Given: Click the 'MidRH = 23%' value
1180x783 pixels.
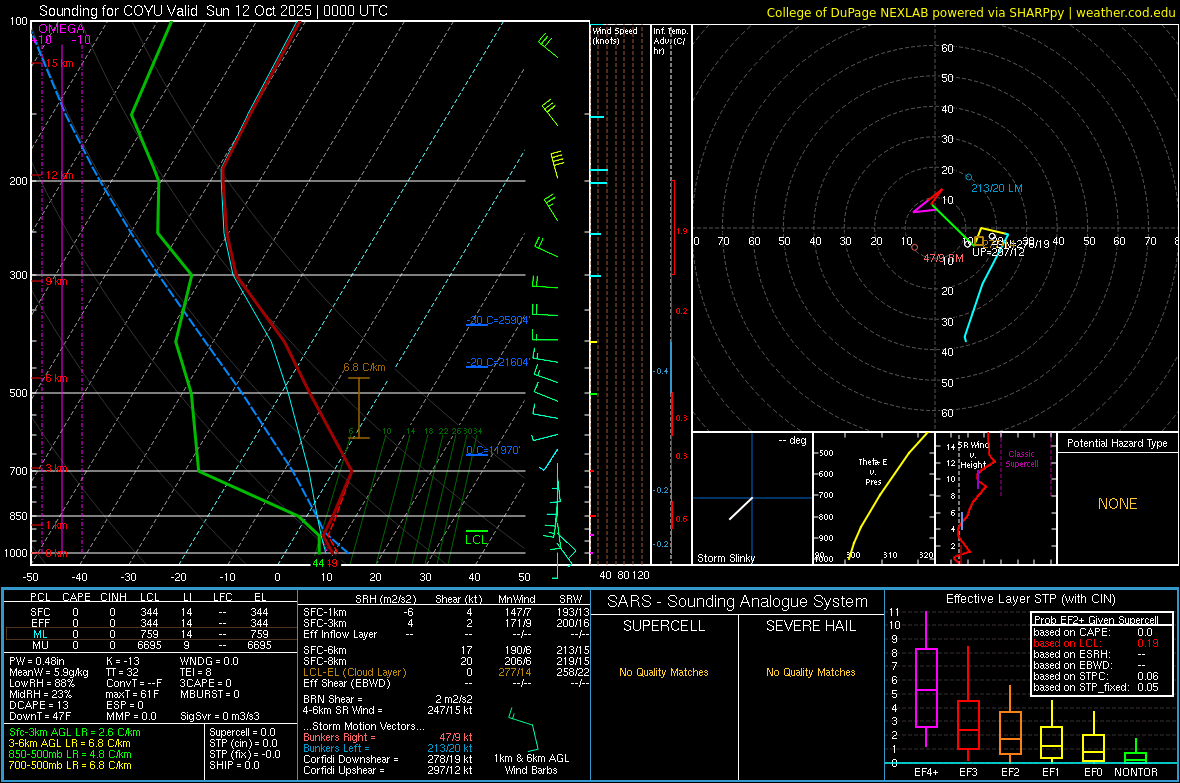Looking at the screenshot, I should [x=41, y=694].
